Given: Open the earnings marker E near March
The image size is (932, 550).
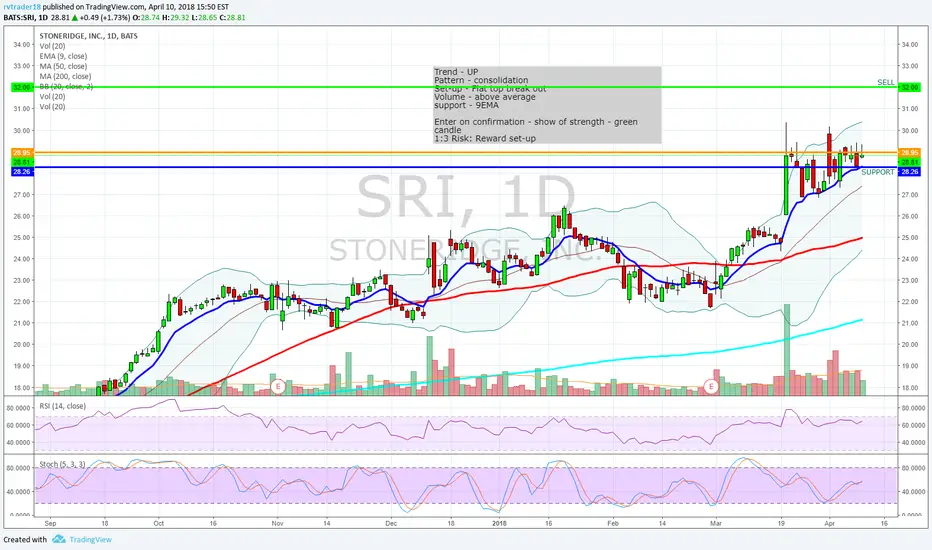Looking at the screenshot, I should click(x=711, y=387).
